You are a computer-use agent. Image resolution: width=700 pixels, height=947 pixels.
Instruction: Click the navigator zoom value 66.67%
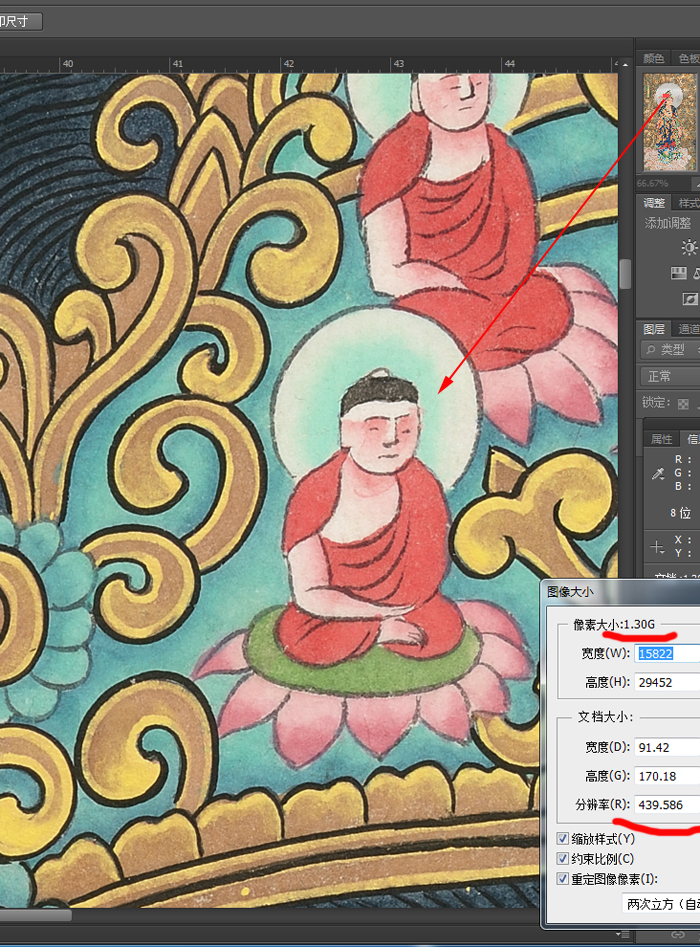(x=652, y=183)
